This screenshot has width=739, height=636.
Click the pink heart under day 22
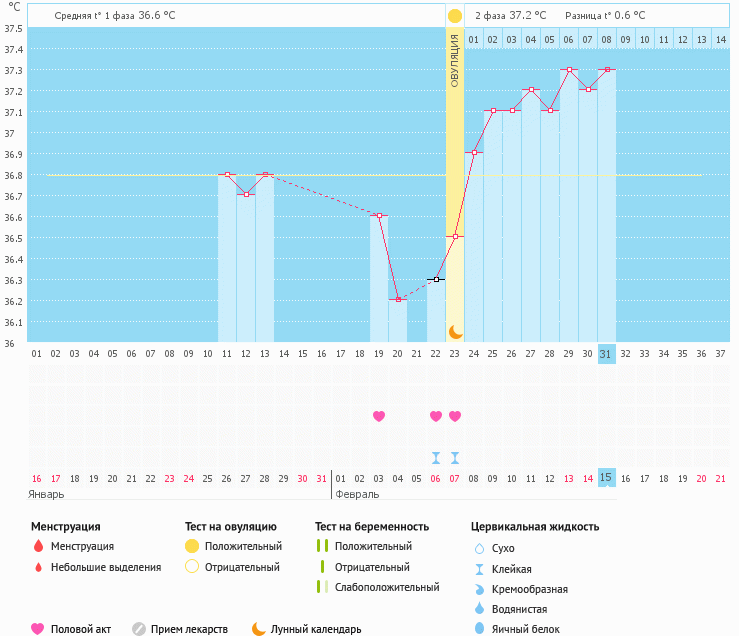pos(436,416)
